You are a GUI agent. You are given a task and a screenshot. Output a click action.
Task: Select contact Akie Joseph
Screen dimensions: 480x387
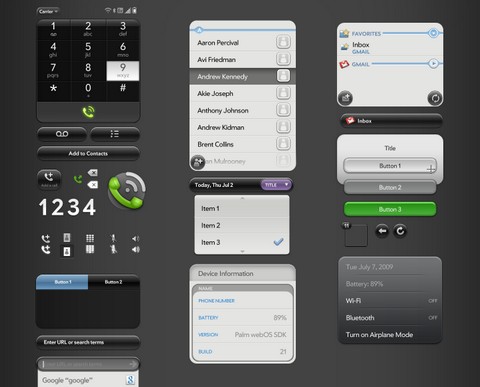point(242,93)
